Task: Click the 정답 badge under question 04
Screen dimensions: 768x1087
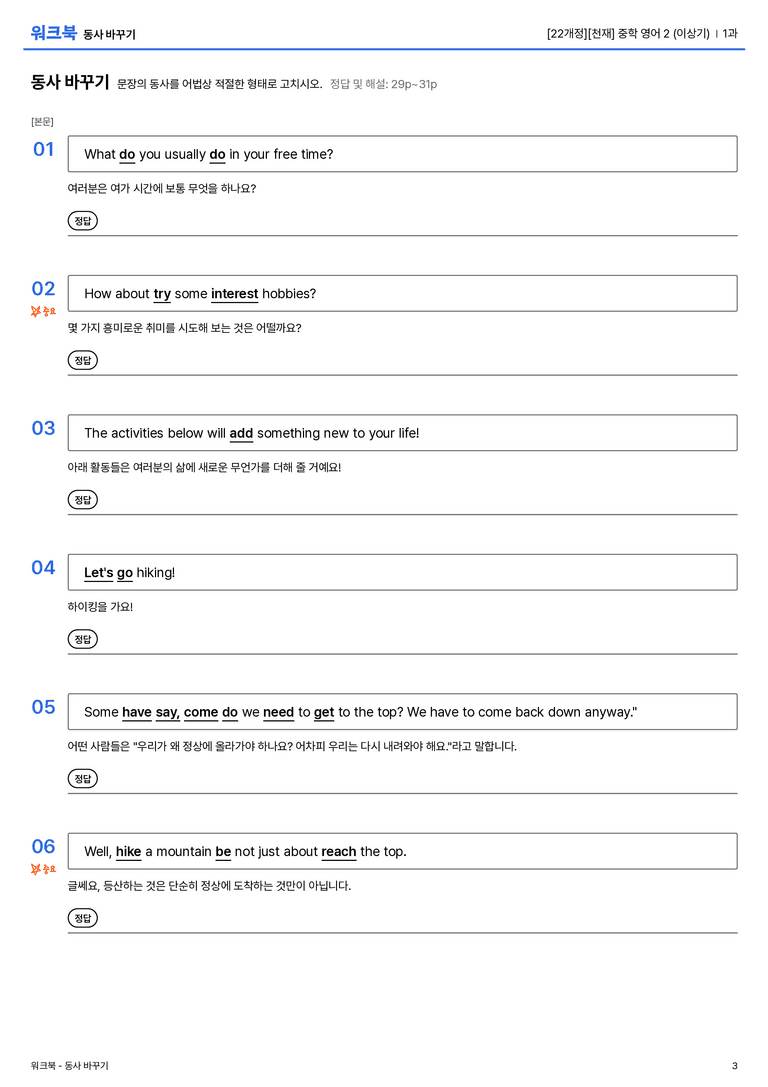Action: click(x=82, y=638)
